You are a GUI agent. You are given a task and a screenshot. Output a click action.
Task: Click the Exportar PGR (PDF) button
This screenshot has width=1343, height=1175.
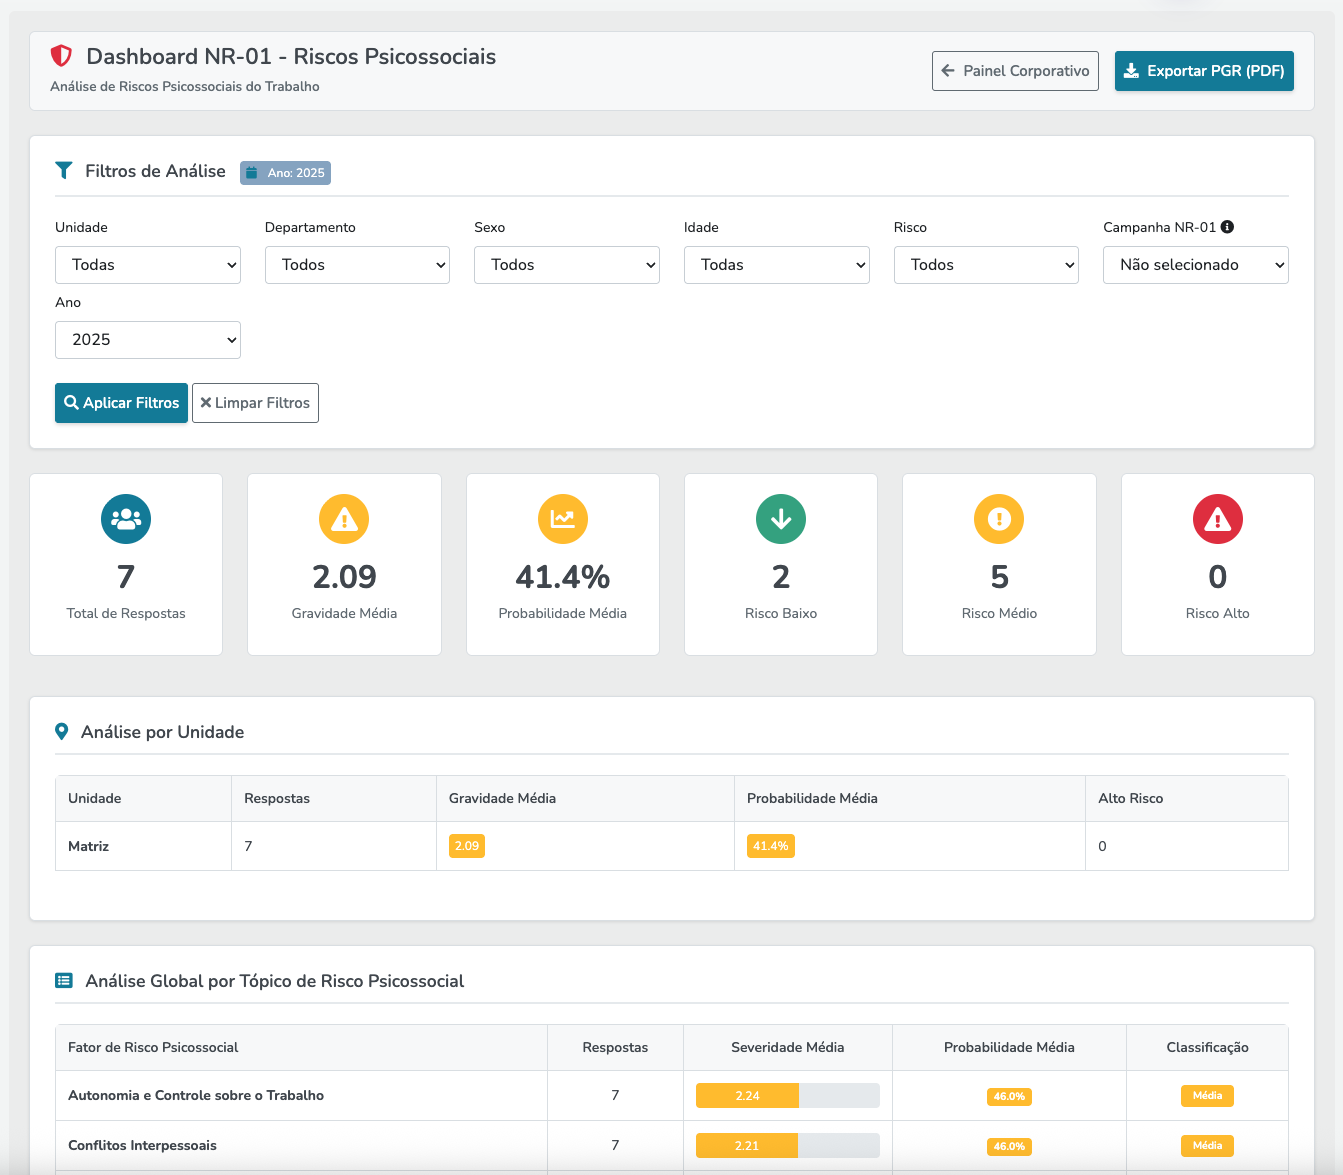tap(1204, 71)
